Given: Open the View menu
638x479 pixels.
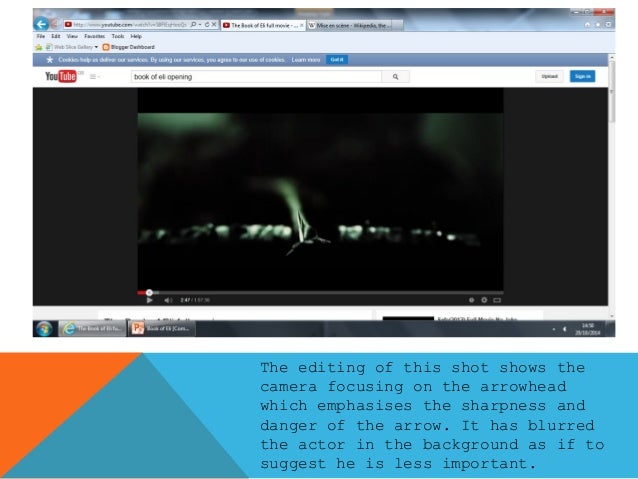Looking at the screenshot, I should pos(72,36).
